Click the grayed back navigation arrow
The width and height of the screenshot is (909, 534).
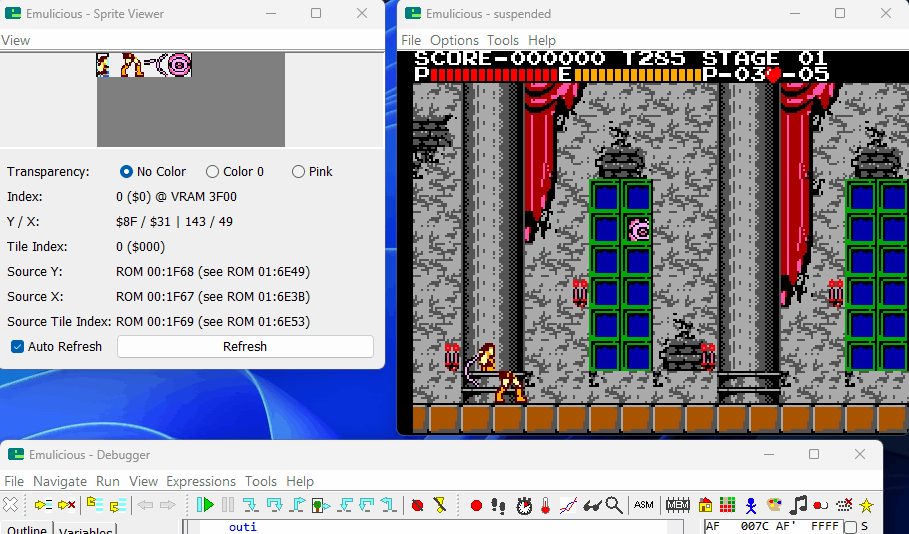[145, 505]
